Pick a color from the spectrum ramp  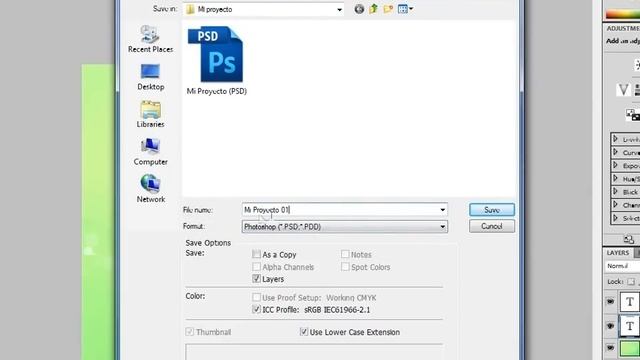pos(622,14)
